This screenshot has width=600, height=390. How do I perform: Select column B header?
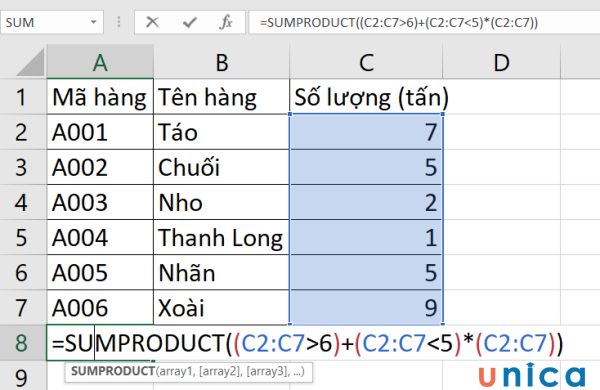[x=222, y=62]
